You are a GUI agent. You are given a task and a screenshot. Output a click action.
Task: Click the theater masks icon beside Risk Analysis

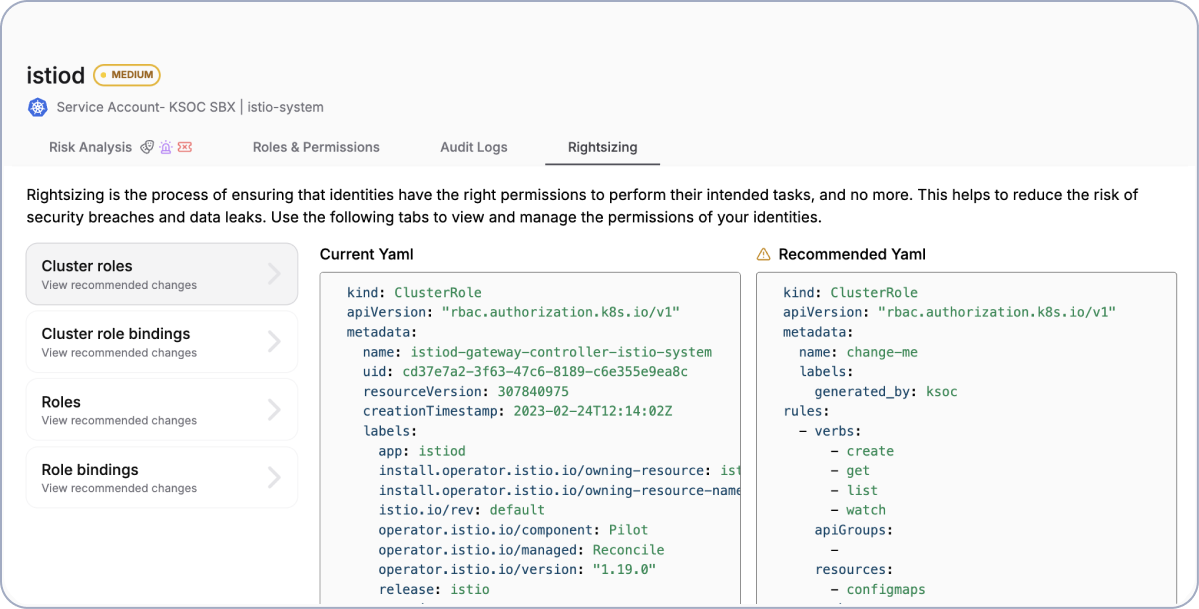(147, 147)
